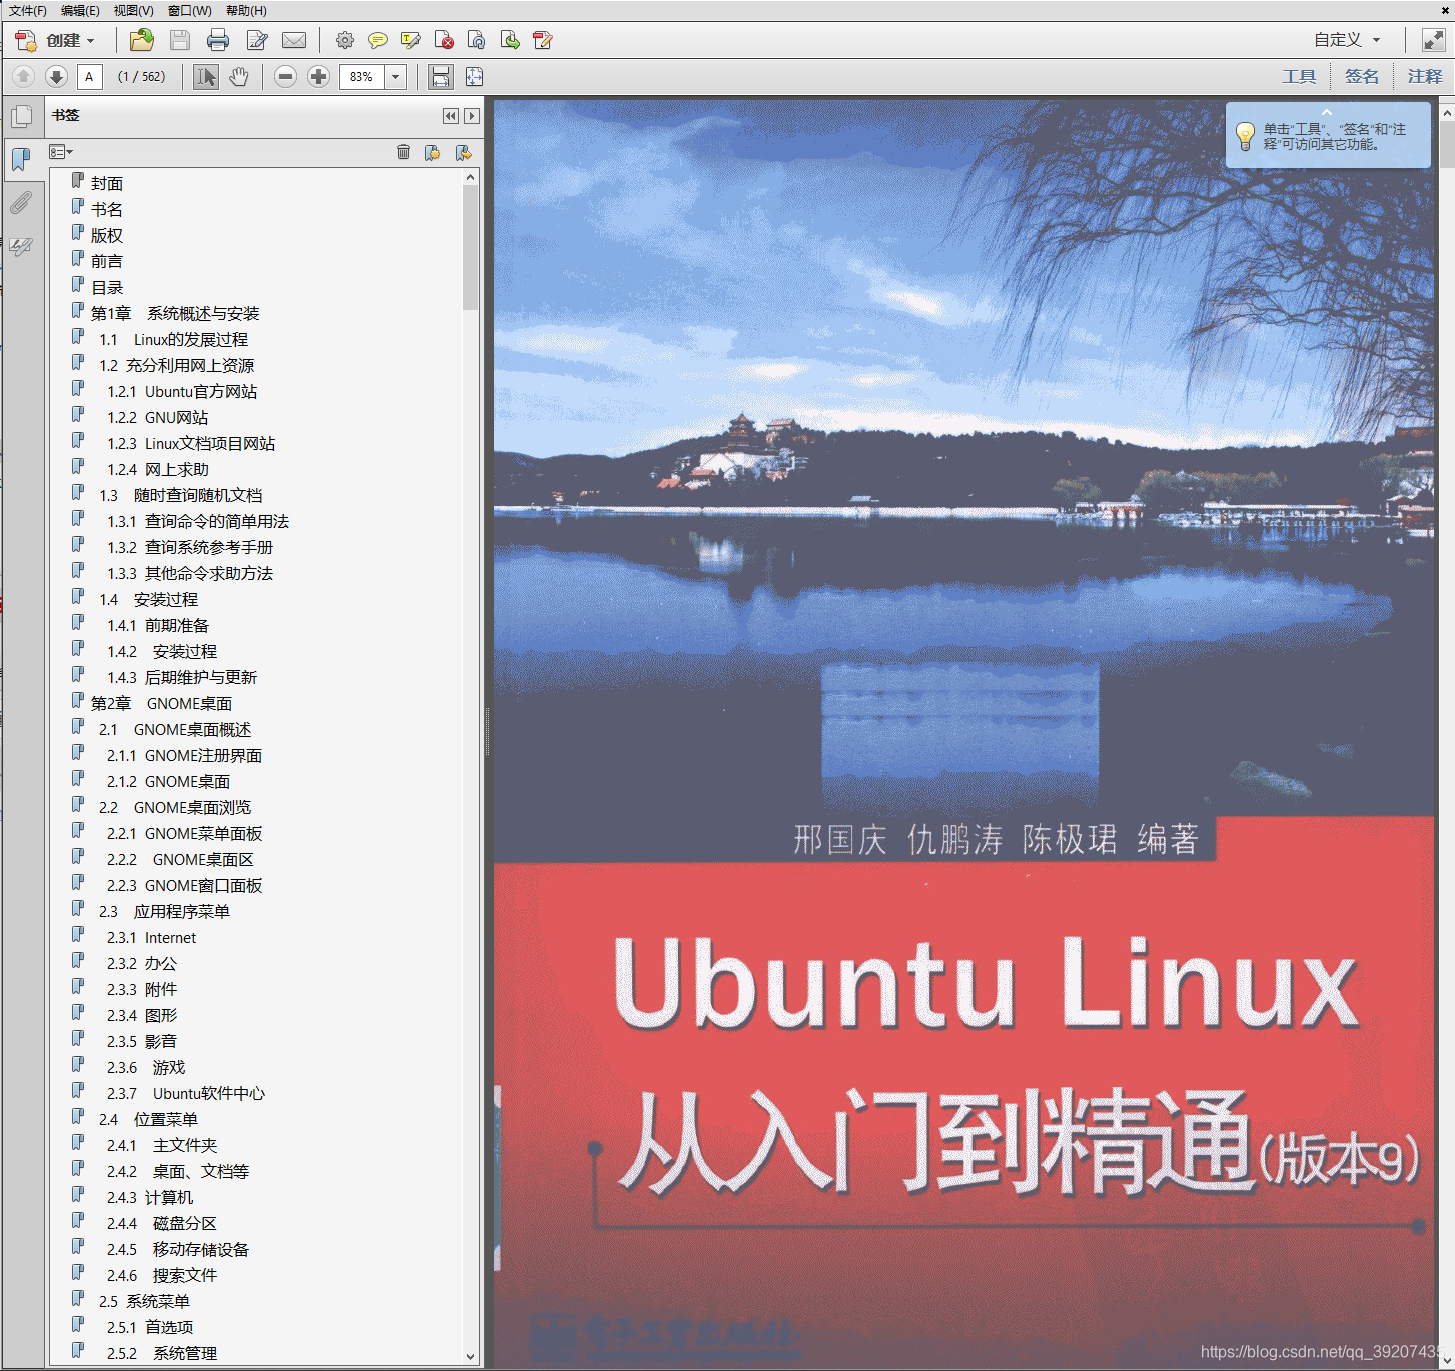
Task: Open the 自定义 customize dropdown
Action: coord(1347,40)
